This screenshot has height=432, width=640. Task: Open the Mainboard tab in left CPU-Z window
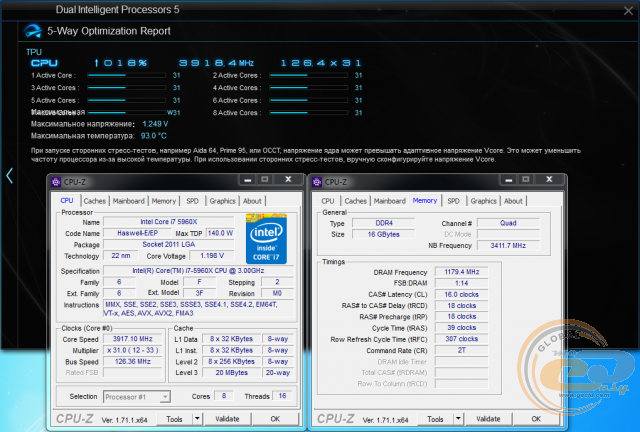(129, 201)
